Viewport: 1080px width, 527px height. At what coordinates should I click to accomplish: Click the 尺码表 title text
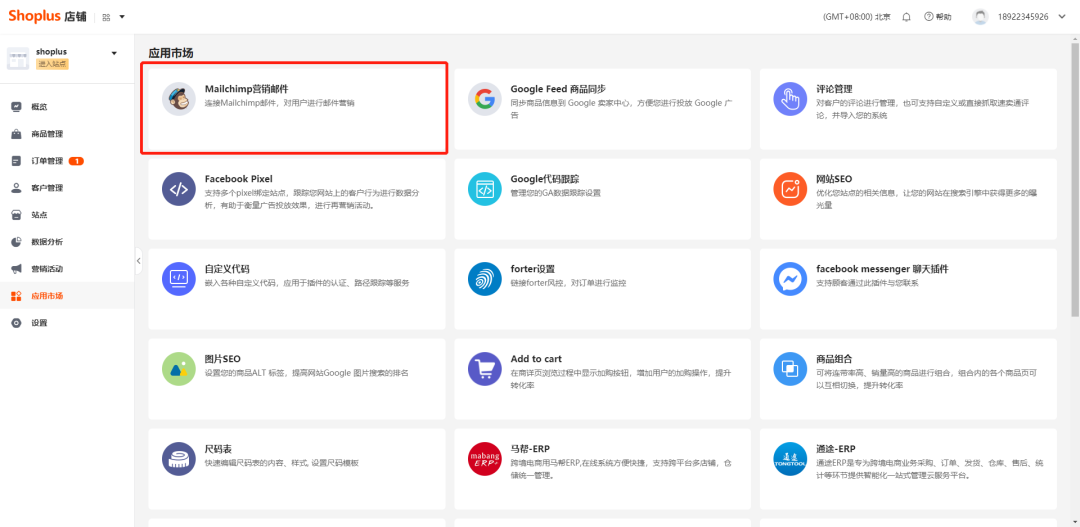coord(218,448)
